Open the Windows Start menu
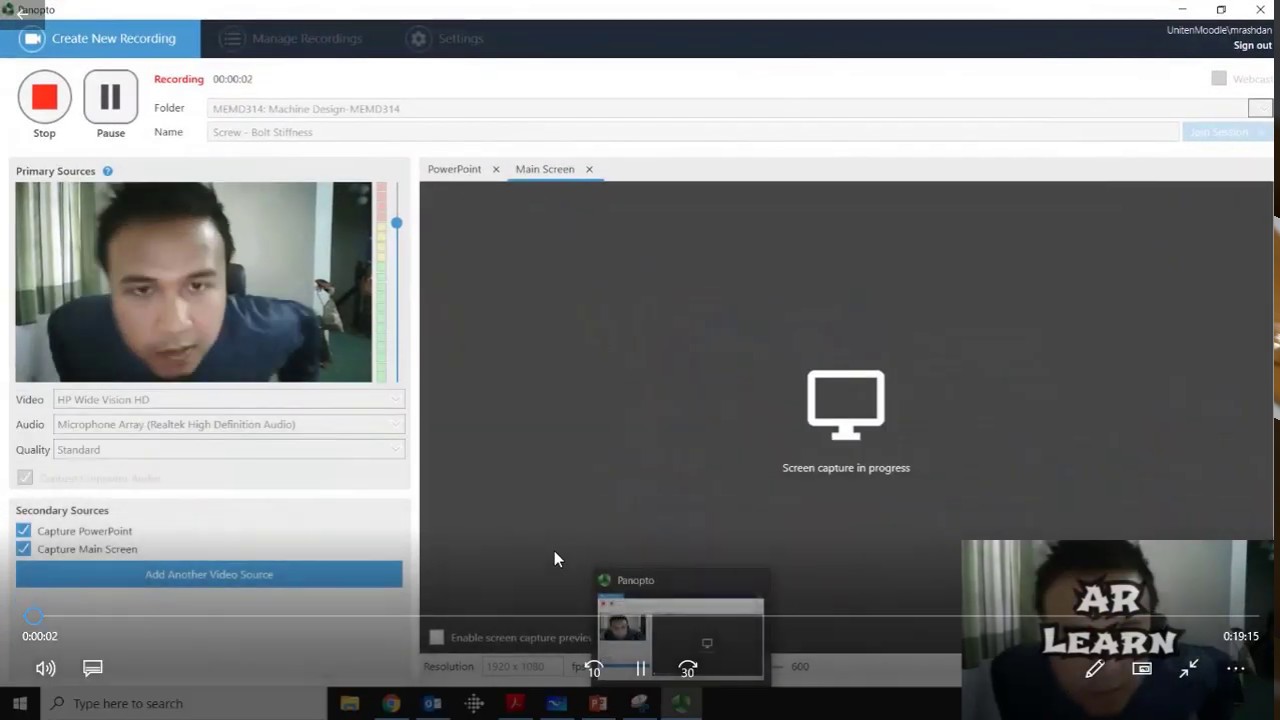 tap(19, 703)
